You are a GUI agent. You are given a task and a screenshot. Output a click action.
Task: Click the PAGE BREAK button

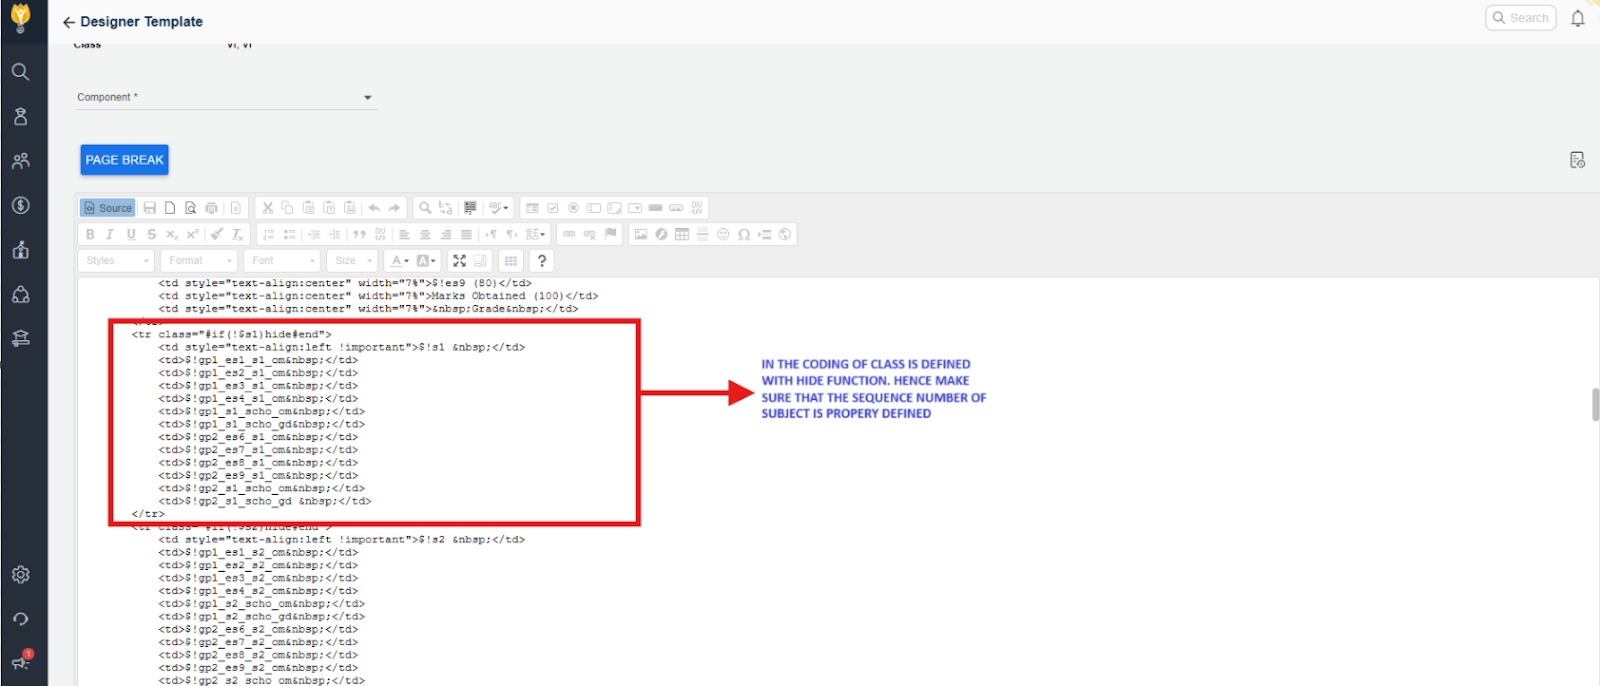coord(124,160)
